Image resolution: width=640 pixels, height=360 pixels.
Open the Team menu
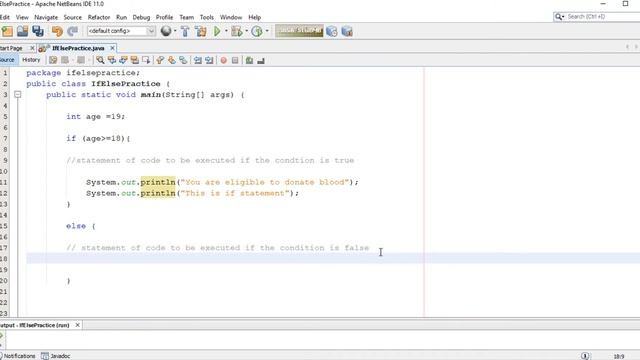pyautogui.click(x=187, y=17)
